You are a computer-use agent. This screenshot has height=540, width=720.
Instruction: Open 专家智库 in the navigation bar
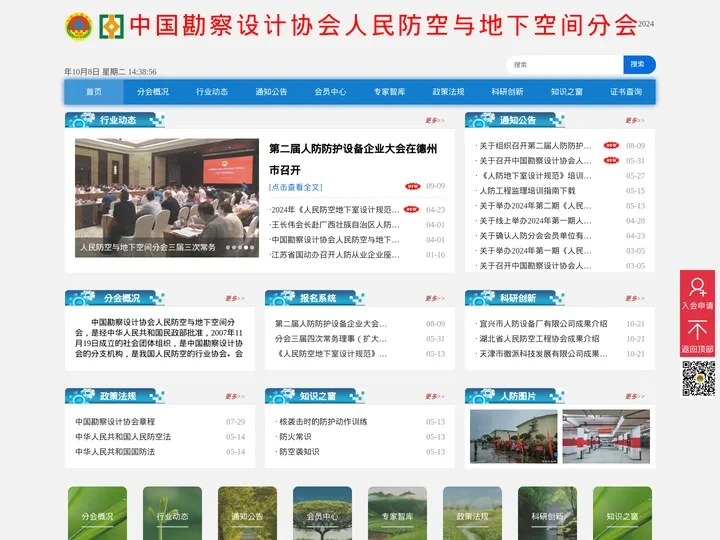click(x=389, y=92)
